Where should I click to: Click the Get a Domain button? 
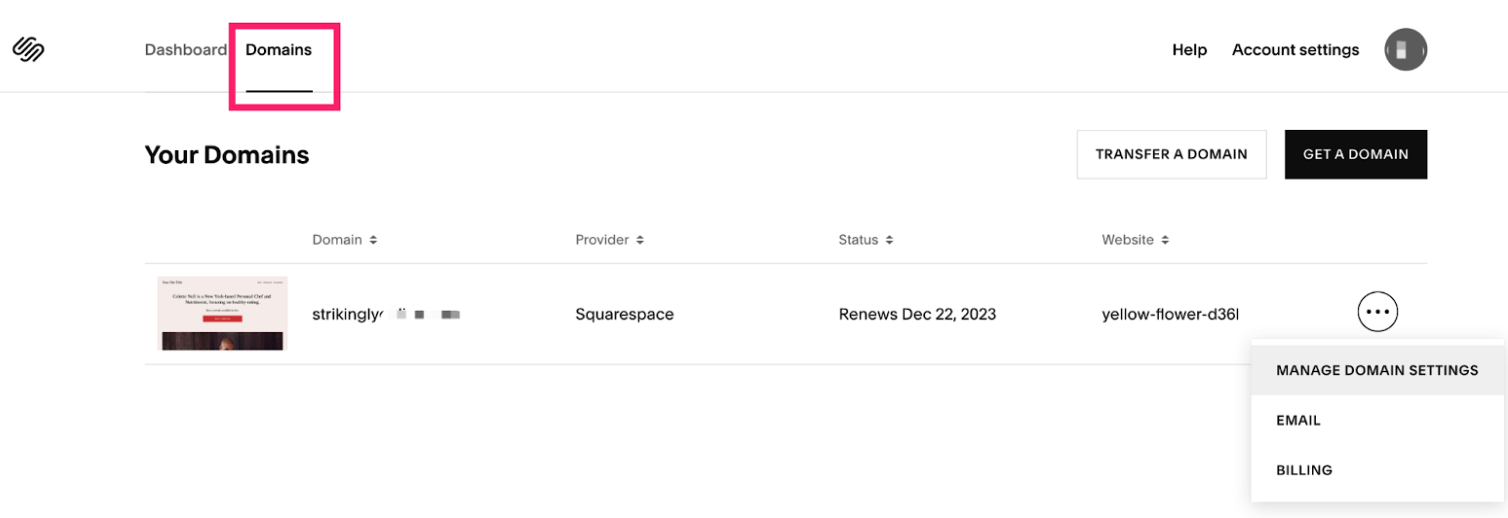1355,154
